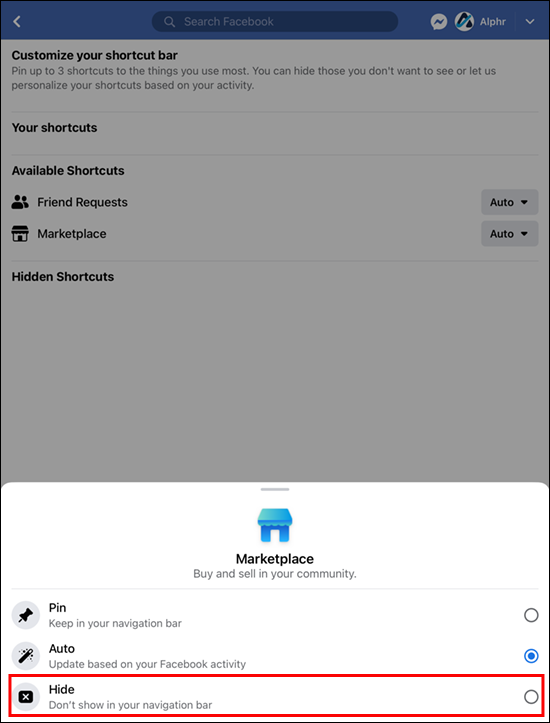Click the Marketplace store icon in list

coord(20,234)
